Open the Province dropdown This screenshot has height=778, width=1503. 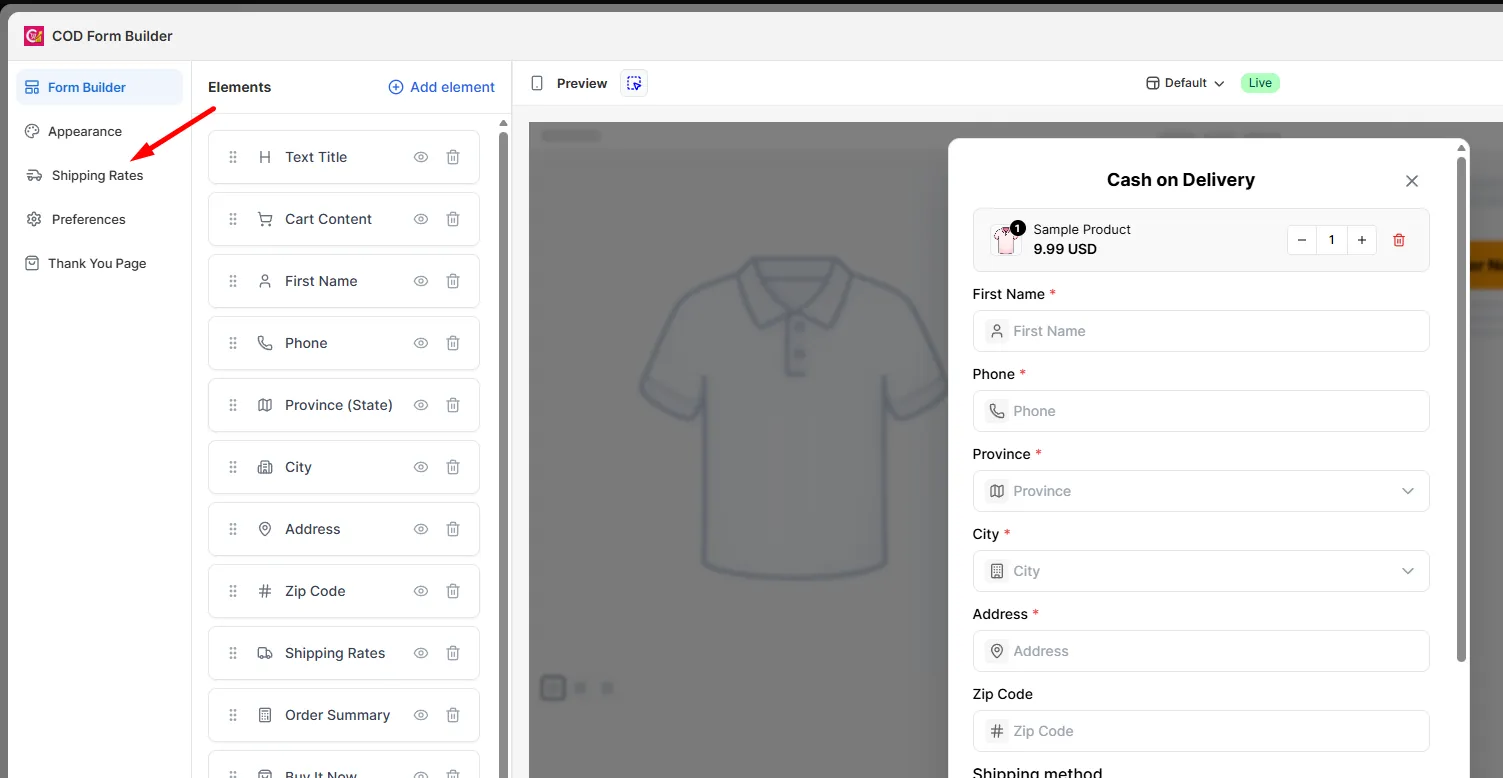pyautogui.click(x=1201, y=491)
